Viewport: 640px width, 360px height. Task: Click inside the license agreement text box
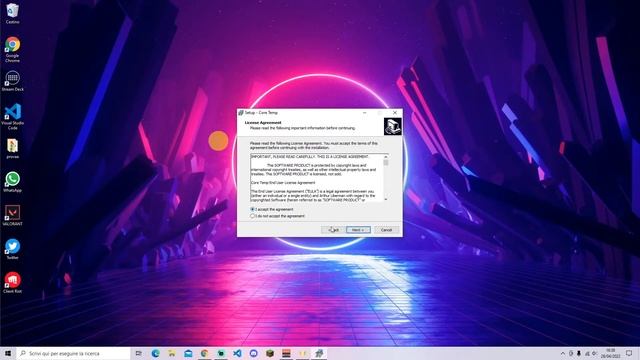316,178
